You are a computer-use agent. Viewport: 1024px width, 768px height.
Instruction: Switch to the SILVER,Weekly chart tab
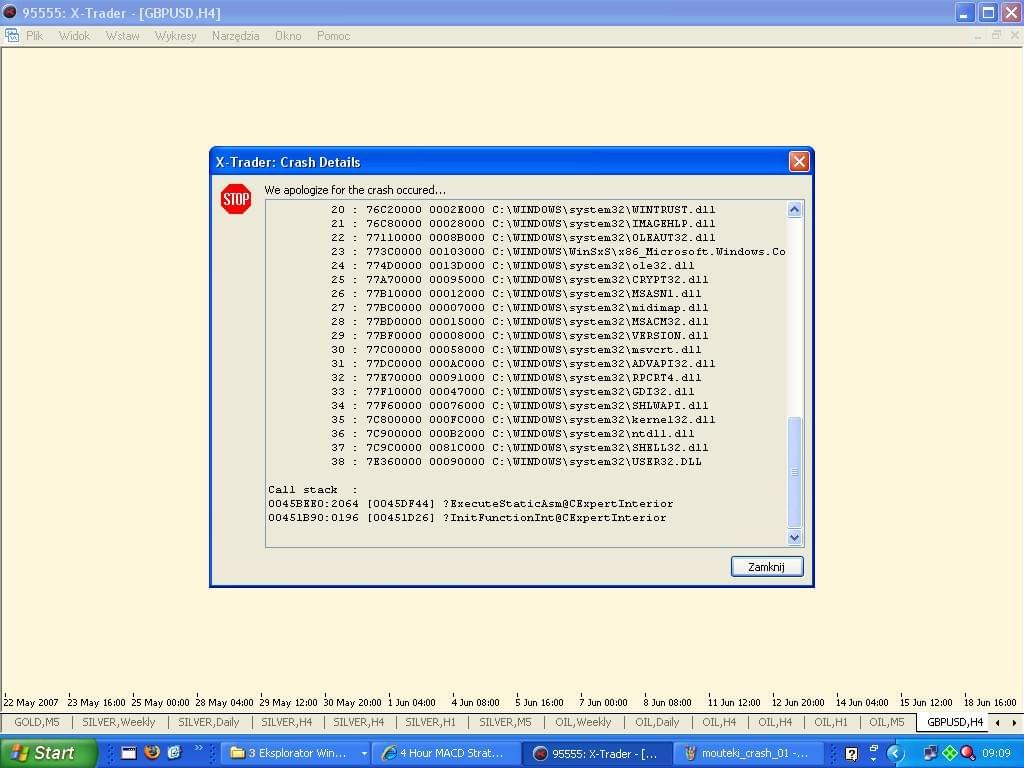pyautogui.click(x=119, y=722)
